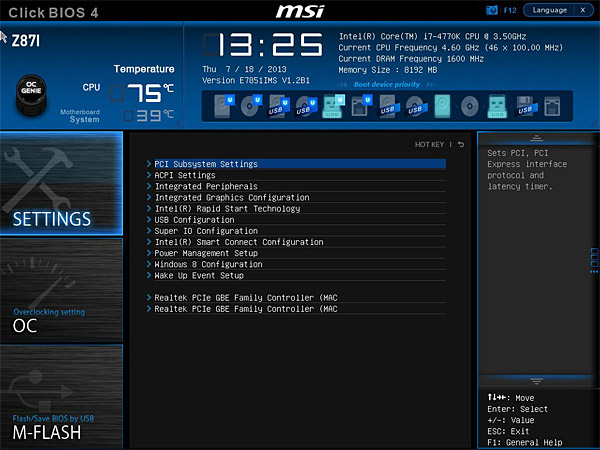Select the plain floppy-style icon at the boot bar end
This screenshot has width=600, height=450.
tap(552, 106)
